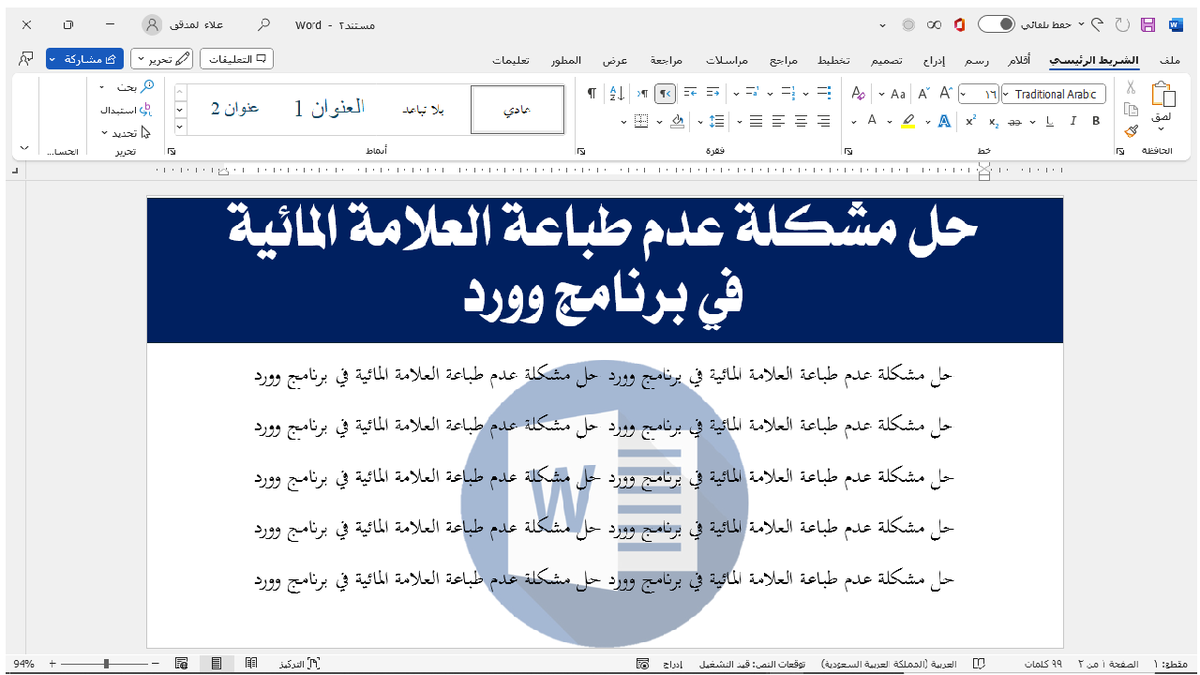
Task: Switch to Read Mode view icon
Action: click(x=251, y=663)
